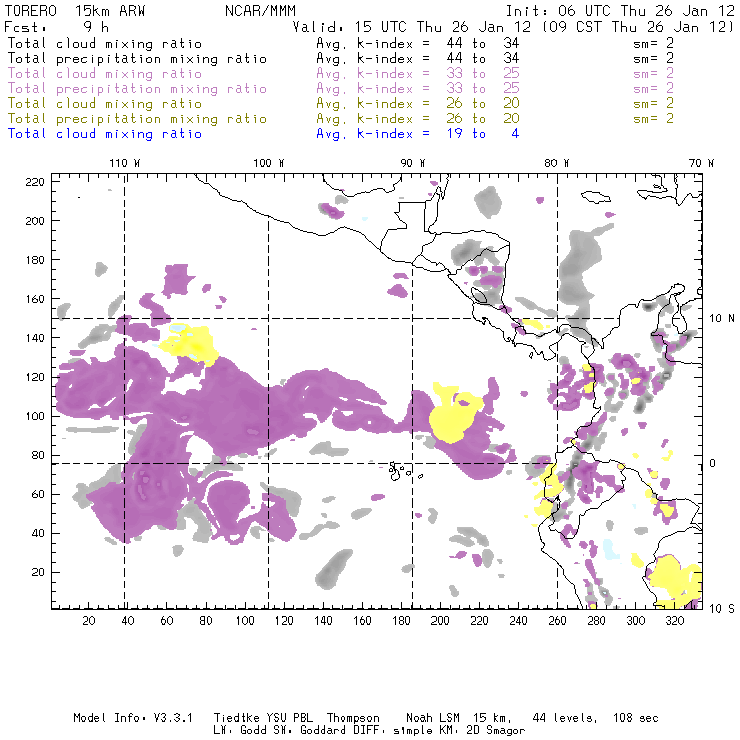Select "100 W" longitude label
740x740 pixels.
click(x=269, y=163)
